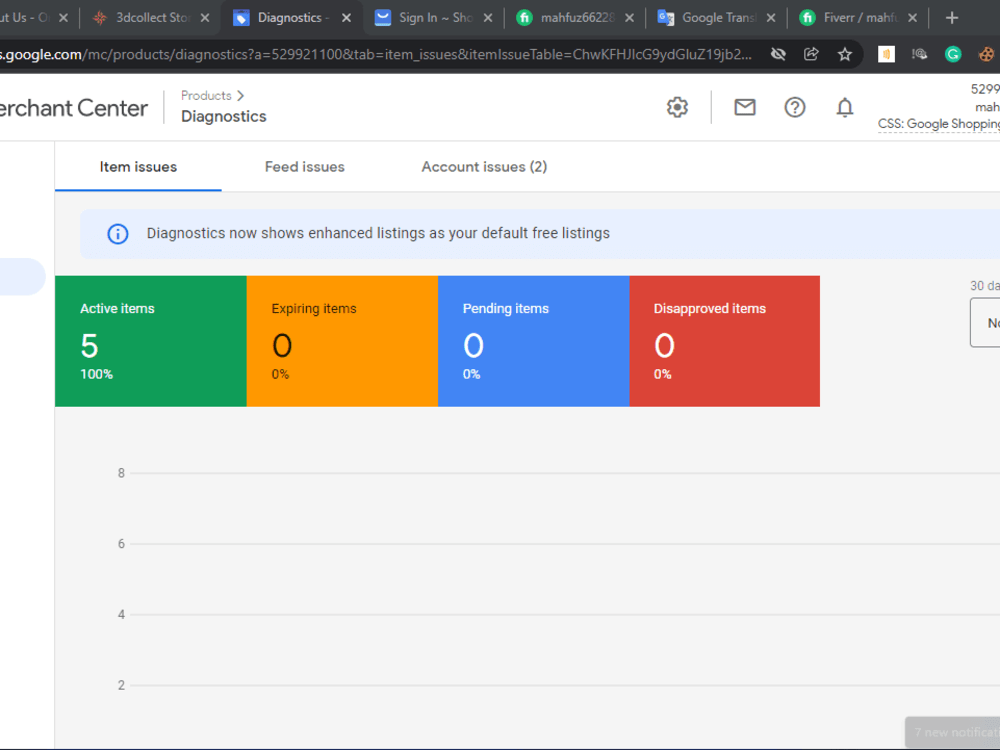Switch to the Google Translate browser tab
The height and width of the screenshot is (750, 1000).
click(x=717, y=18)
